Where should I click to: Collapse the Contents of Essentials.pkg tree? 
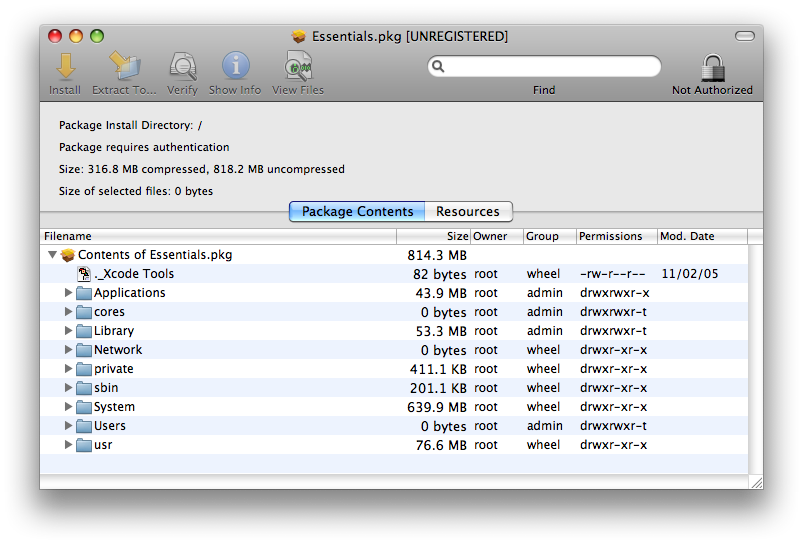coord(52,255)
